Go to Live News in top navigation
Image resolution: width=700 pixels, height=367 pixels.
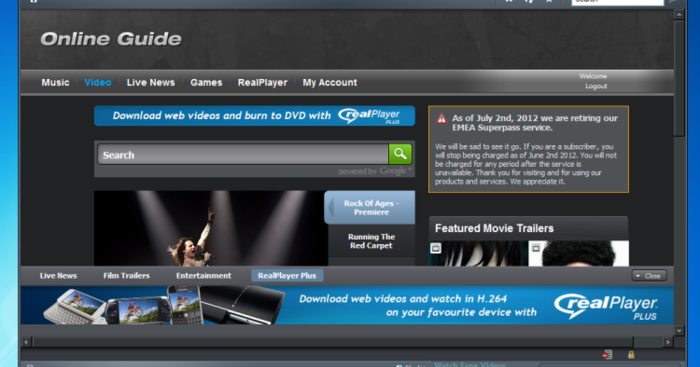[x=150, y=83]
